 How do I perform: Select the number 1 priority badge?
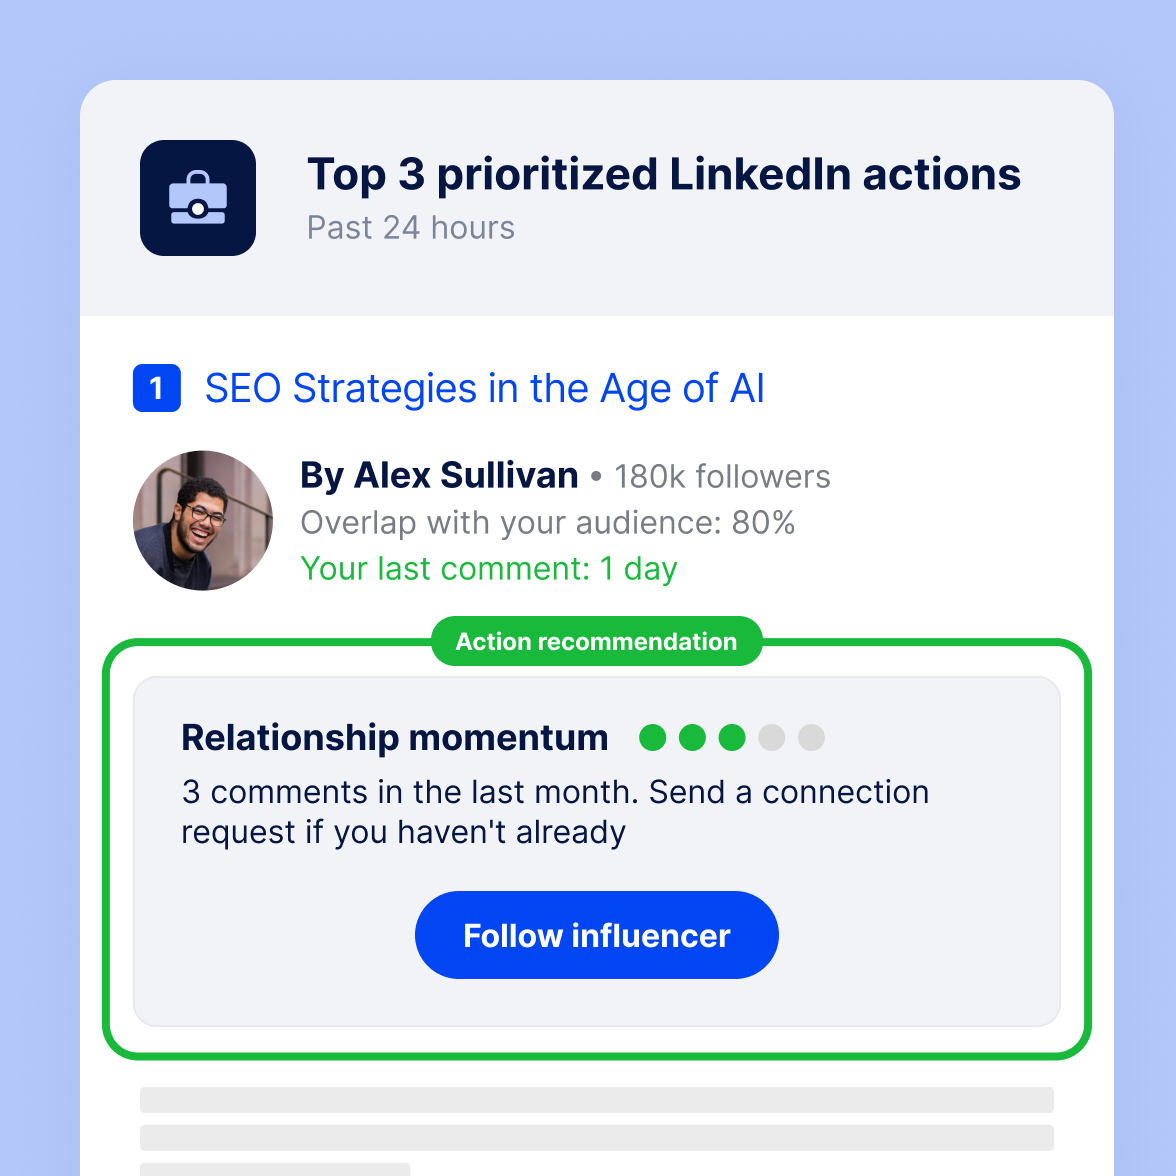click(x=156, y=388)
